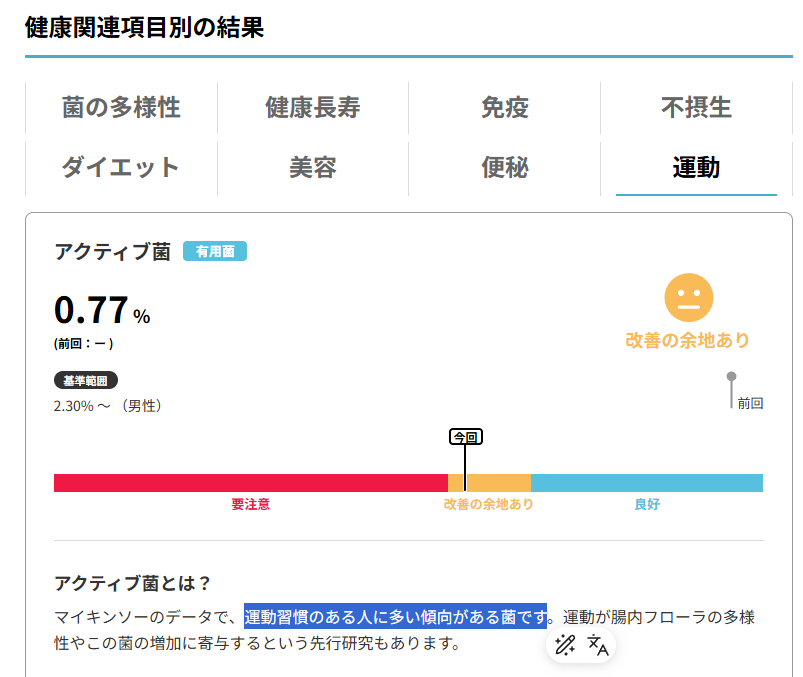Select the 便秘 tab
This screenshot has height=677, width=803.
504,167
